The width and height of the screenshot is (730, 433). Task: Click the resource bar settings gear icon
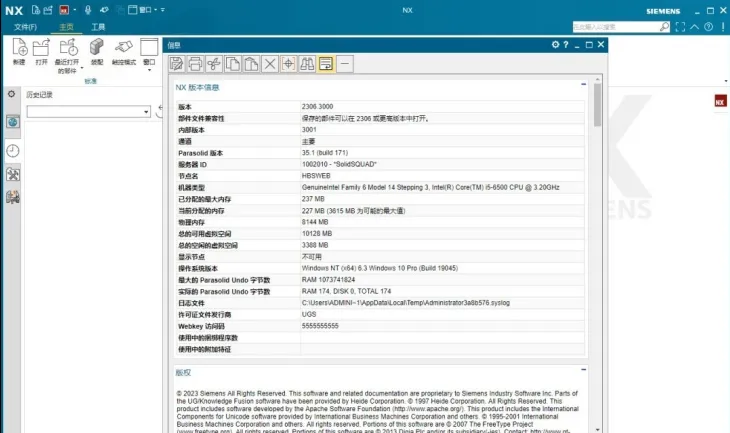12,94
